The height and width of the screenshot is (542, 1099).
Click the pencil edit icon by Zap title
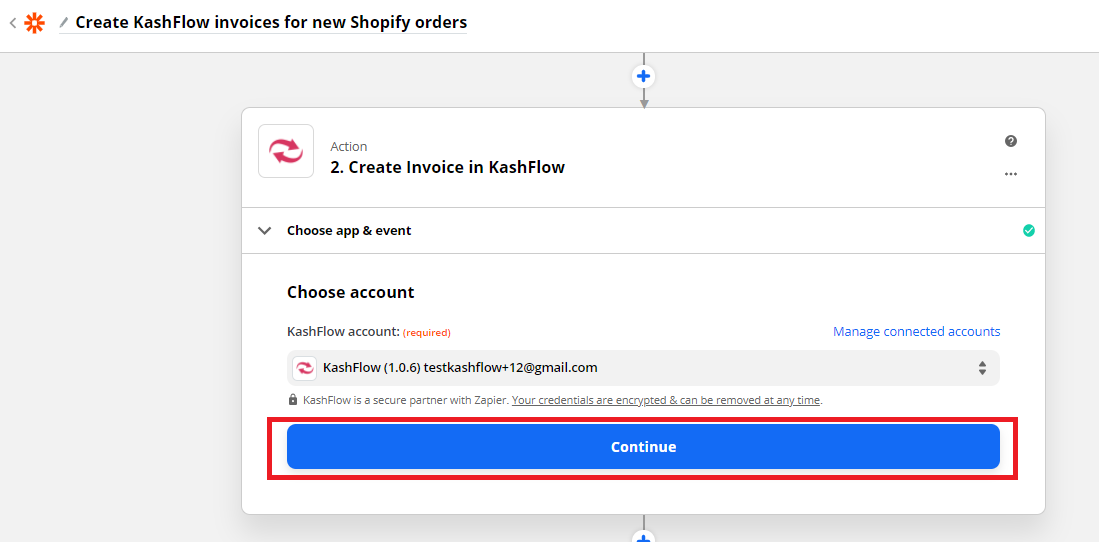(64, 22)
